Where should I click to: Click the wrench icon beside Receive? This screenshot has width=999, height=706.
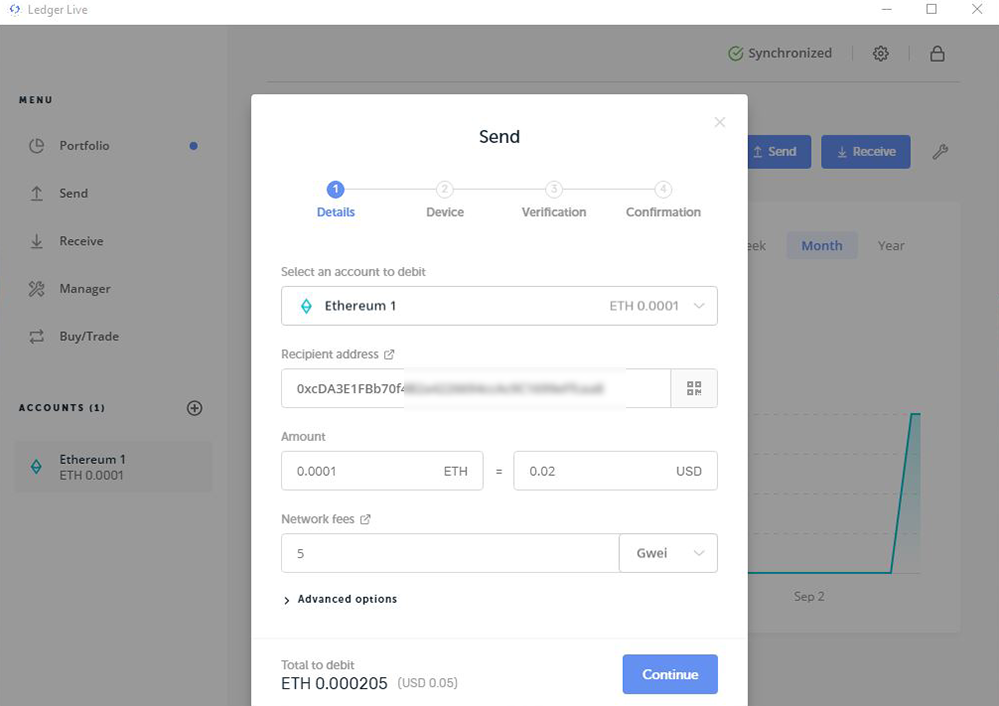(940, 152)
